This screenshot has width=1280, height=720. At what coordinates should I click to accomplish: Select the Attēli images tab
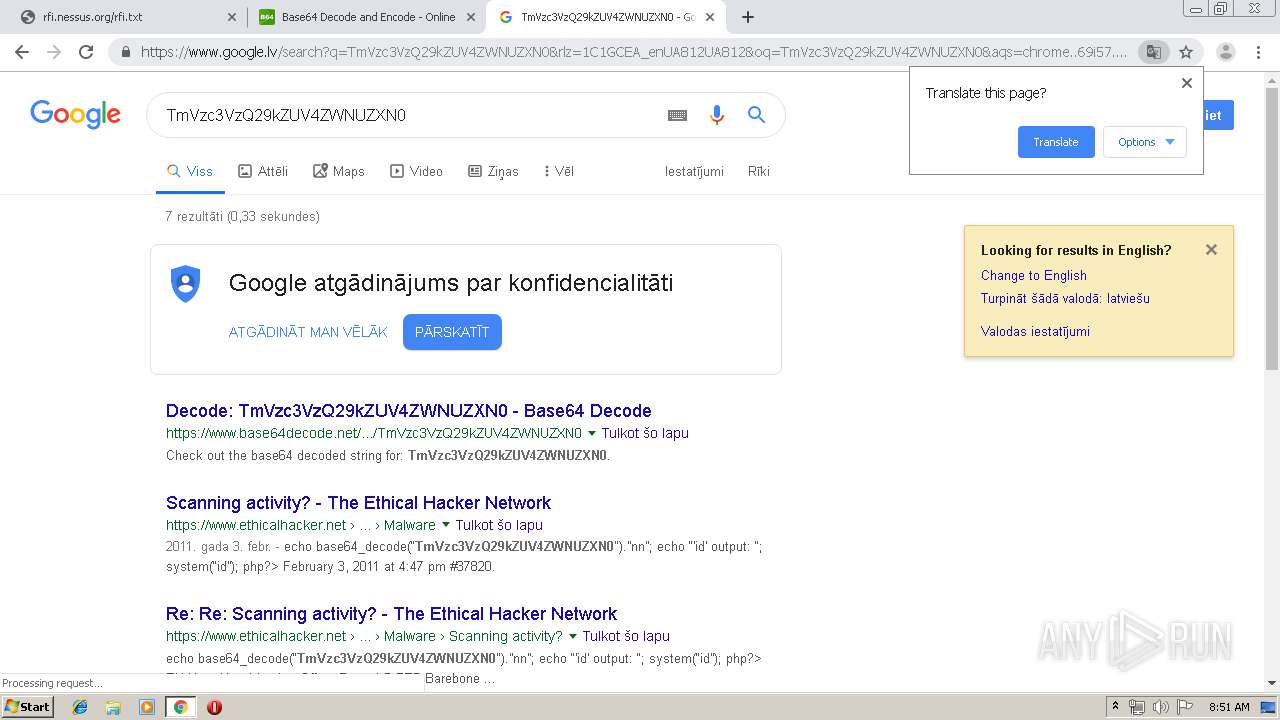(263, 171)
